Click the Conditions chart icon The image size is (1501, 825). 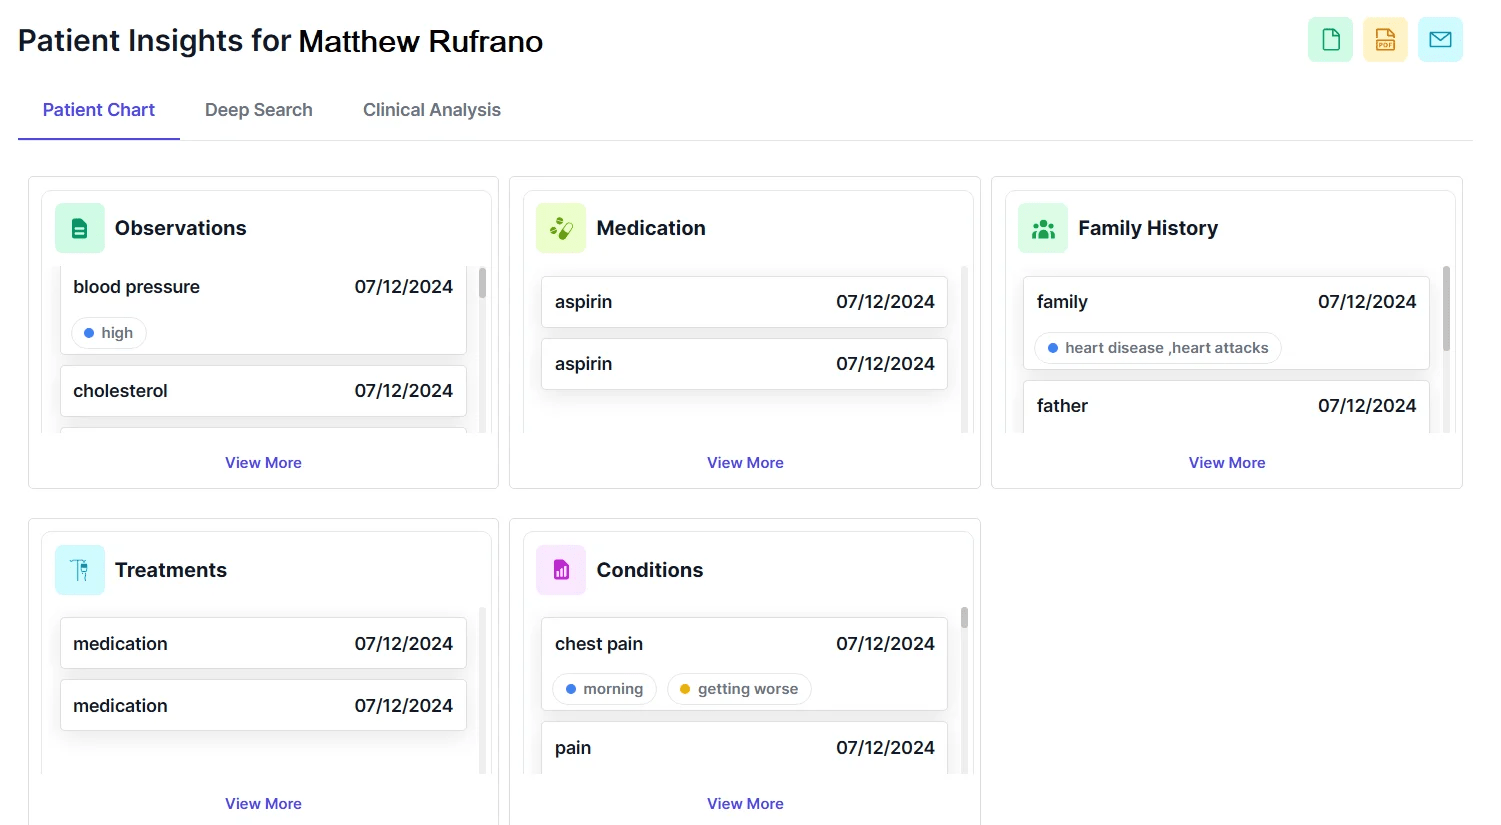[x=561, y=570]
